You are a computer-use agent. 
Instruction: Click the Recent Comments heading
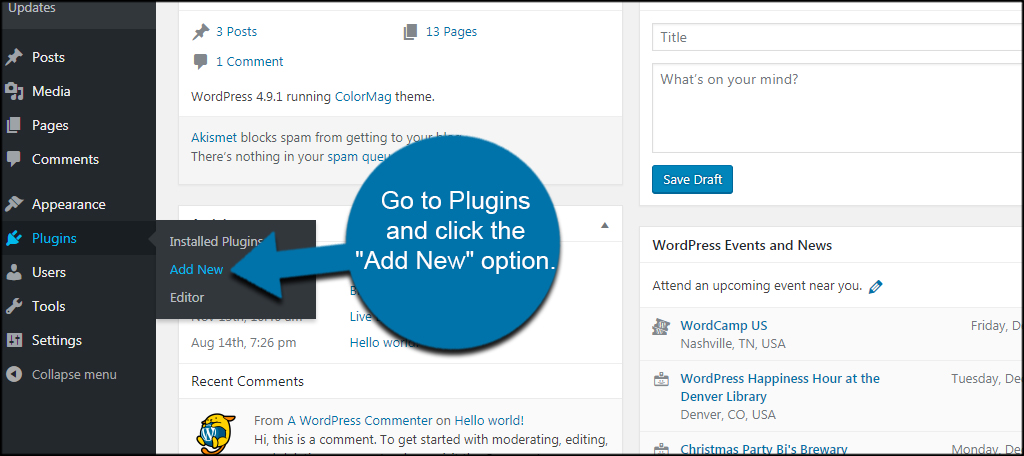click(x=248, y=381)
